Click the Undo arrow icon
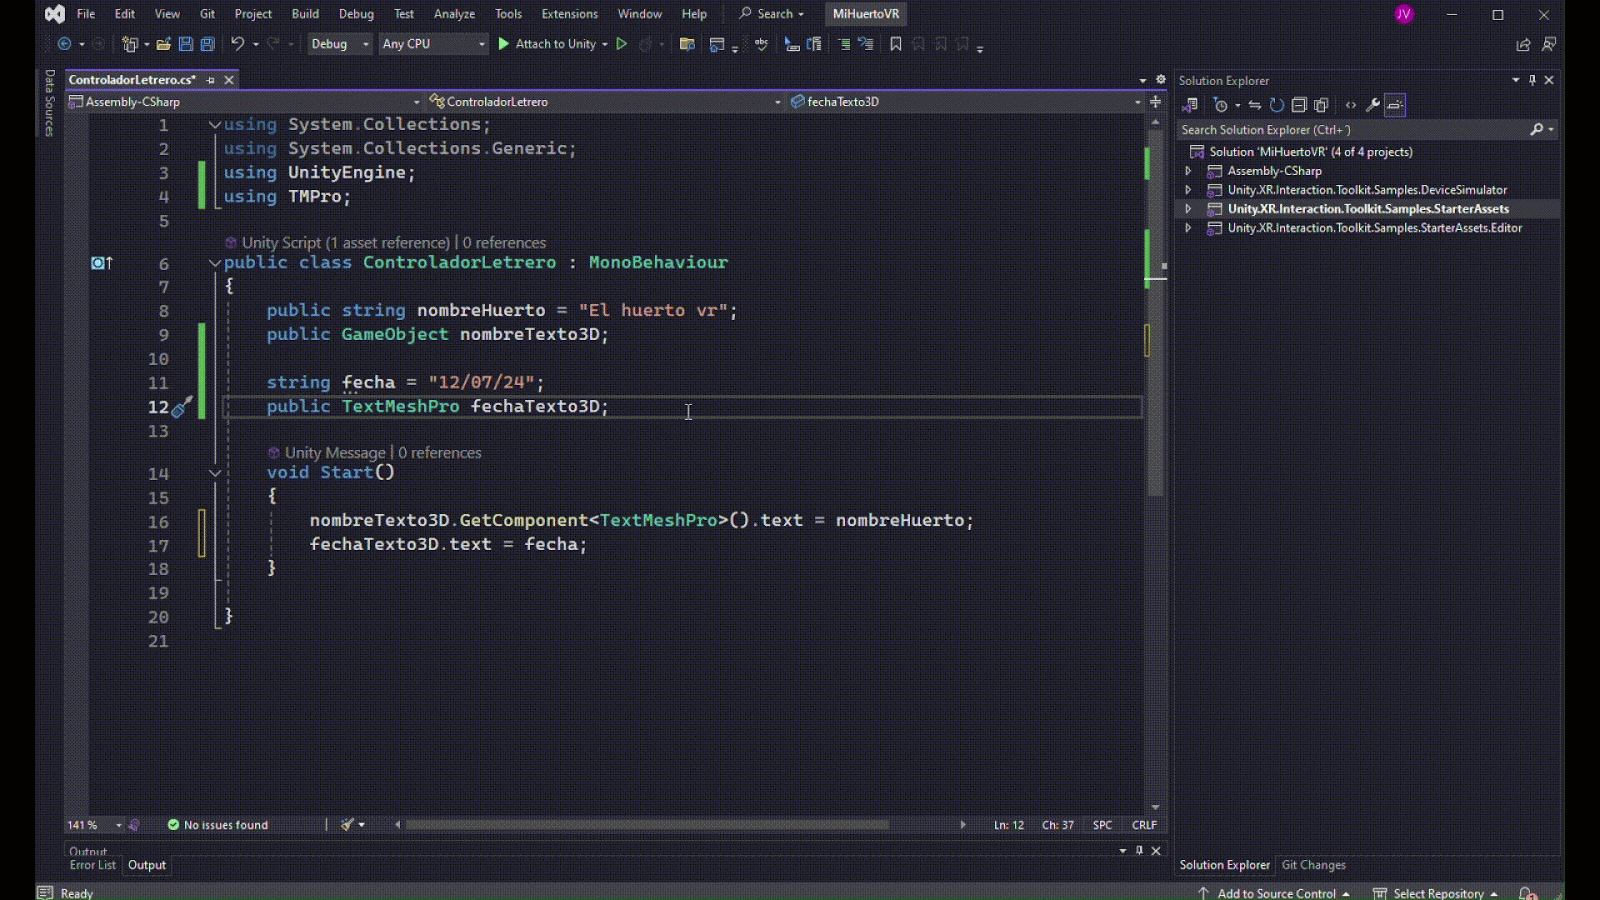Image resolution: width=1600 pixels, height=900 pixels. [x=237, y=44]
